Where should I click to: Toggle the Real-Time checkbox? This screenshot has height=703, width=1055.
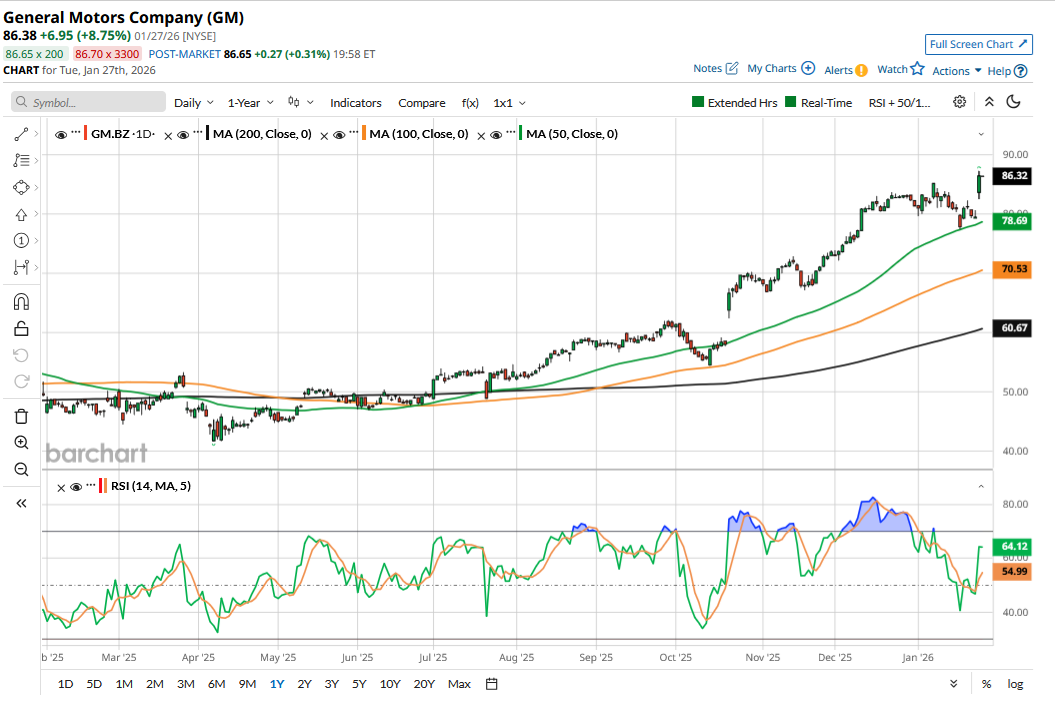coord(790,102)
